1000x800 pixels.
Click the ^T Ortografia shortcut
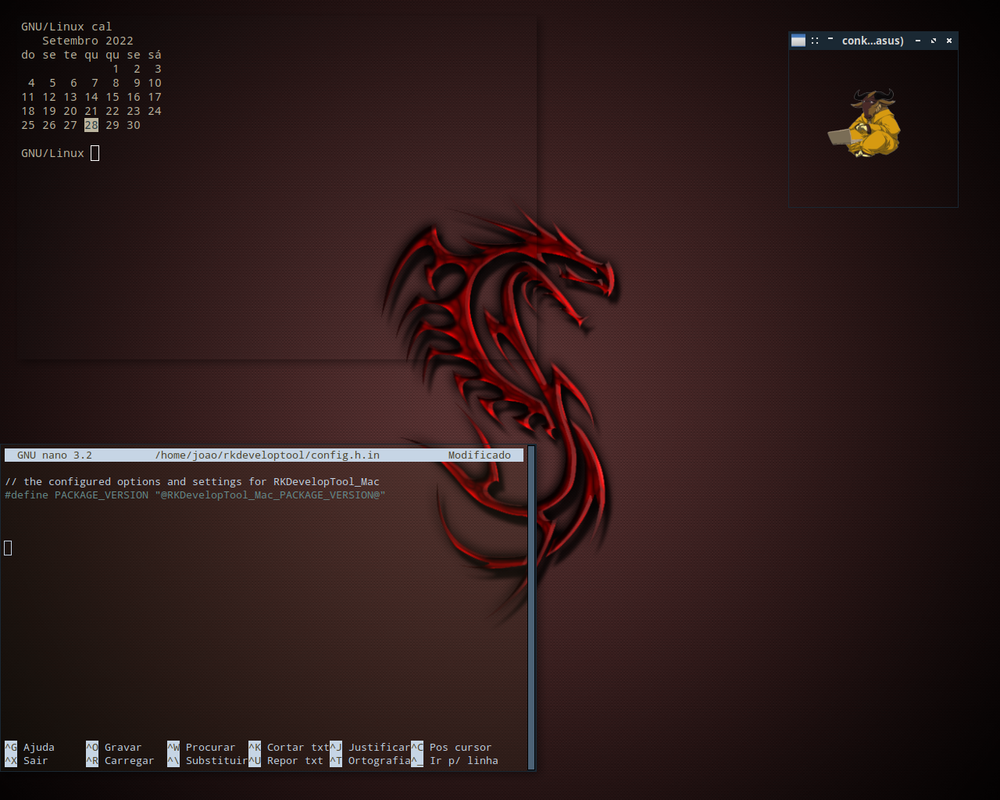tap(370, 760)
